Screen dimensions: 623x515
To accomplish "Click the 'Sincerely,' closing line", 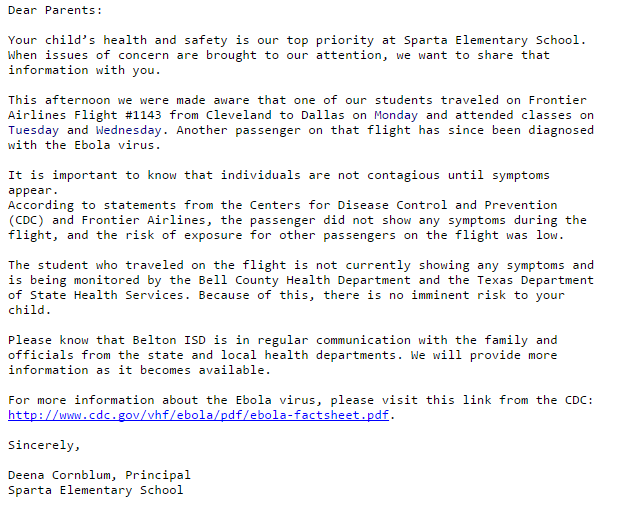I will (44, 445).
